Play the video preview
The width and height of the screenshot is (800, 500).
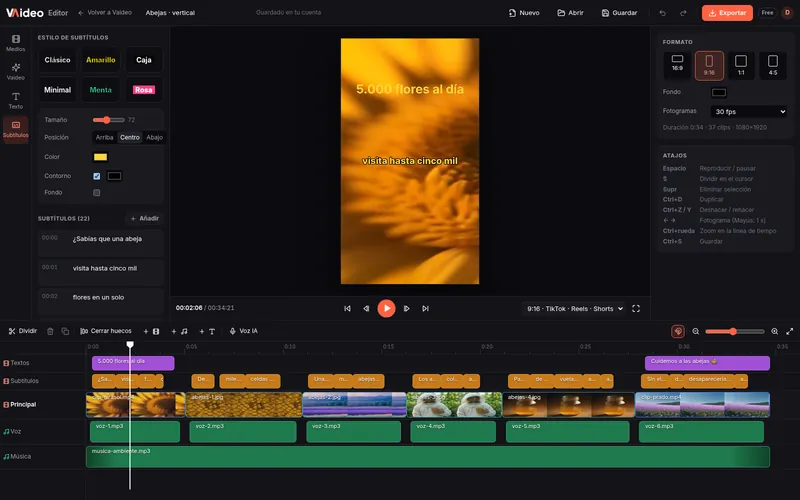(x=386, y=308)
